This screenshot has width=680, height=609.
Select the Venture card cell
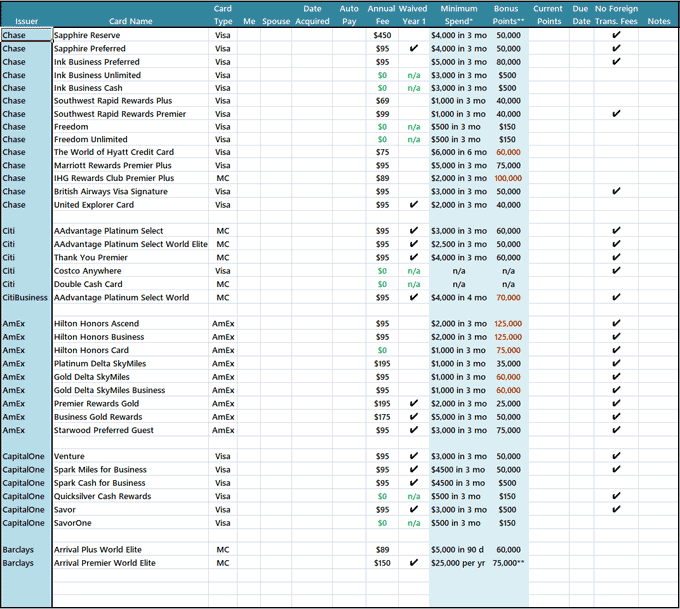pyautogui.click(x=130, y=456)
